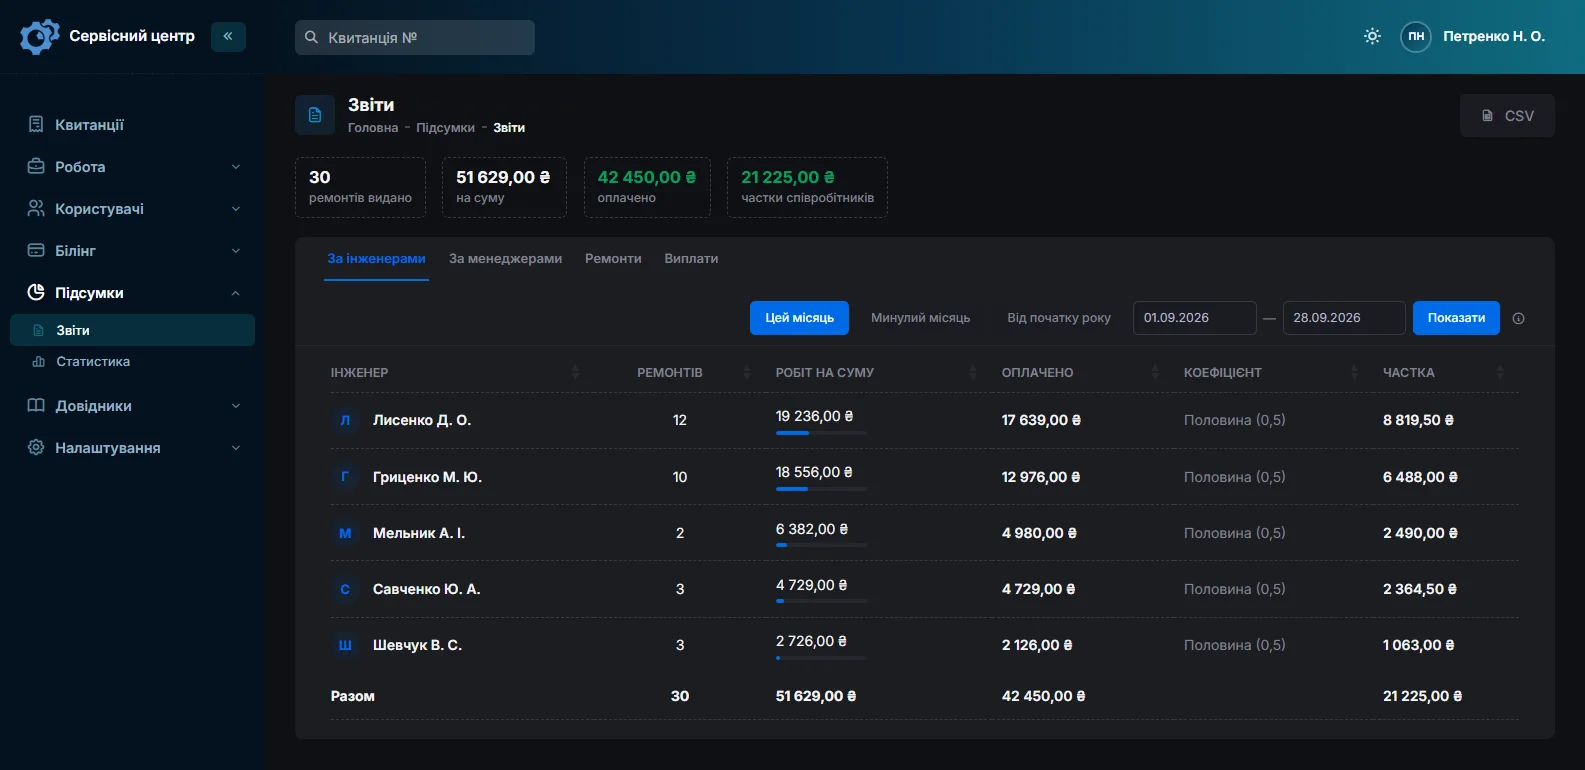
Task: Collapse the sidebar with the double-chevron button
Action: (x=228, y=36)
